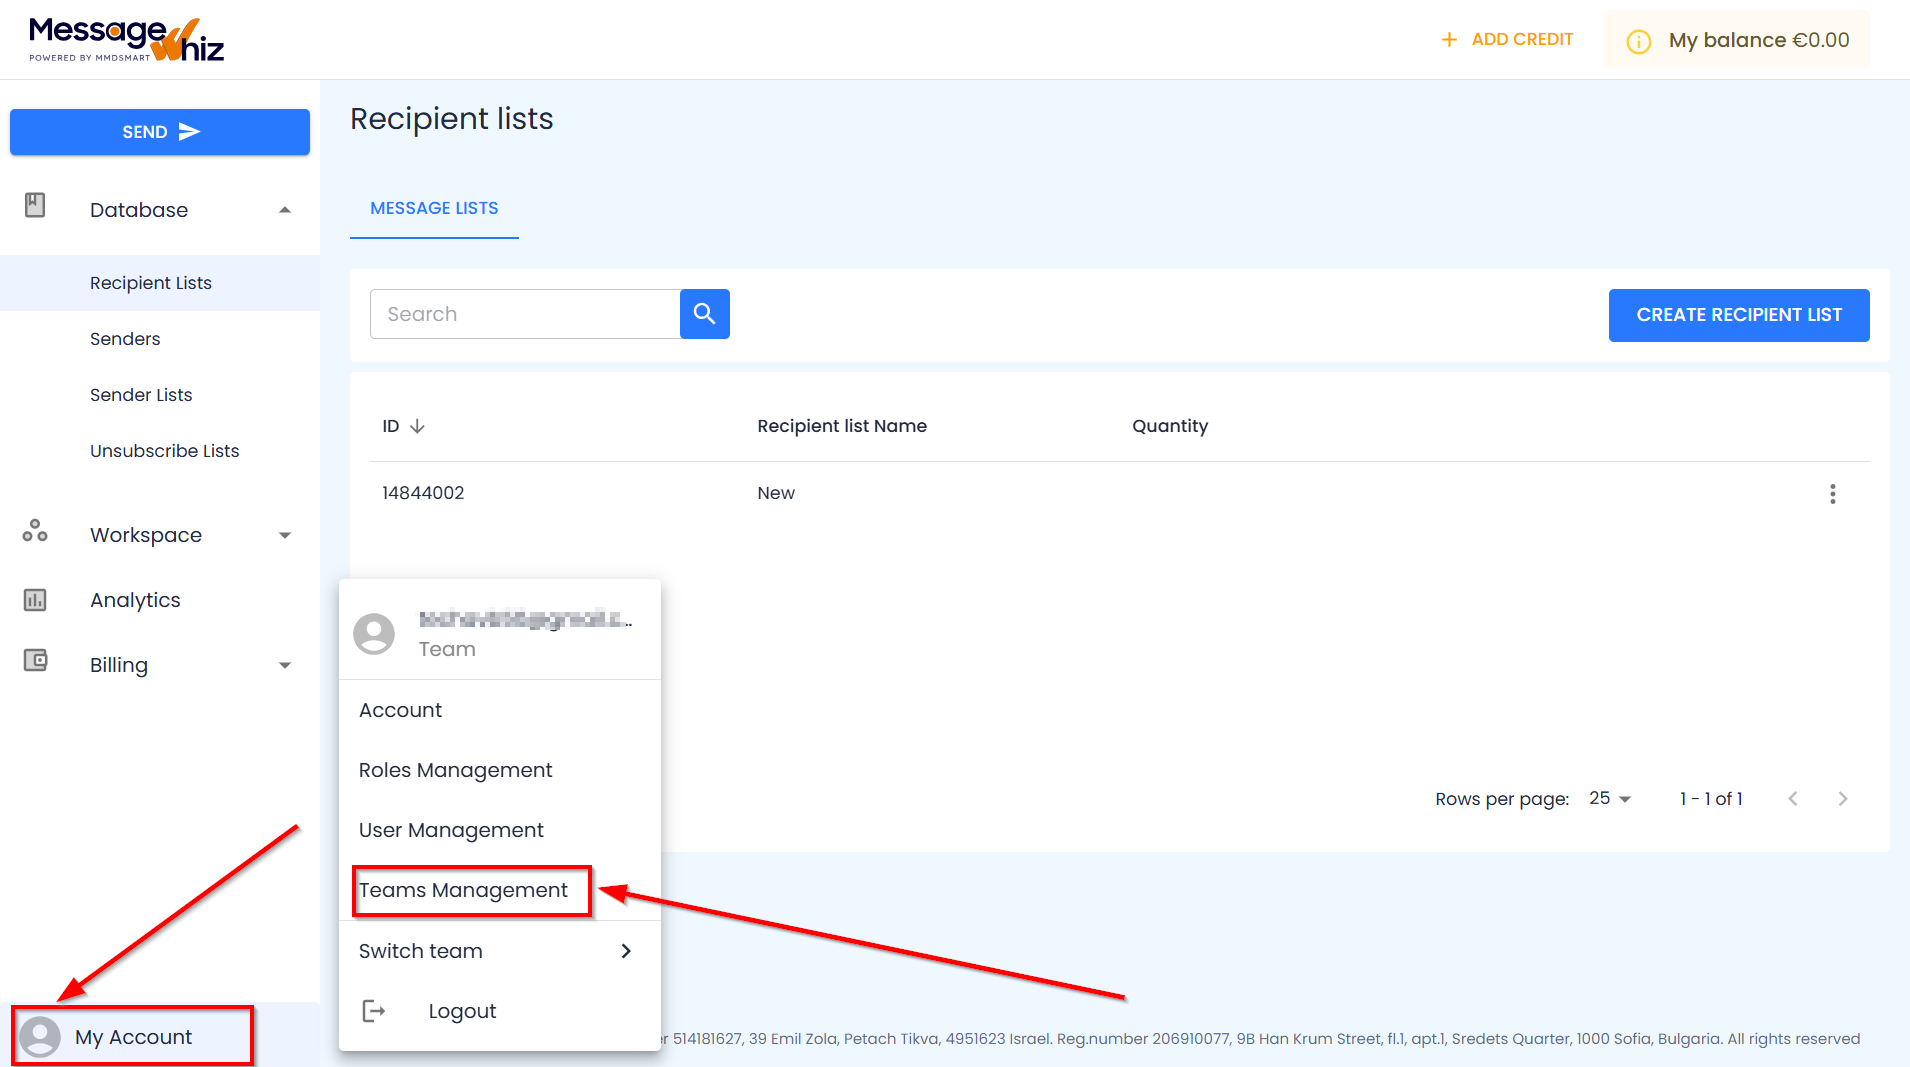The width and height of the screenshot is (1910, 1067).
Task: Select Teams Management in the account menu
Action: point(462,890)
